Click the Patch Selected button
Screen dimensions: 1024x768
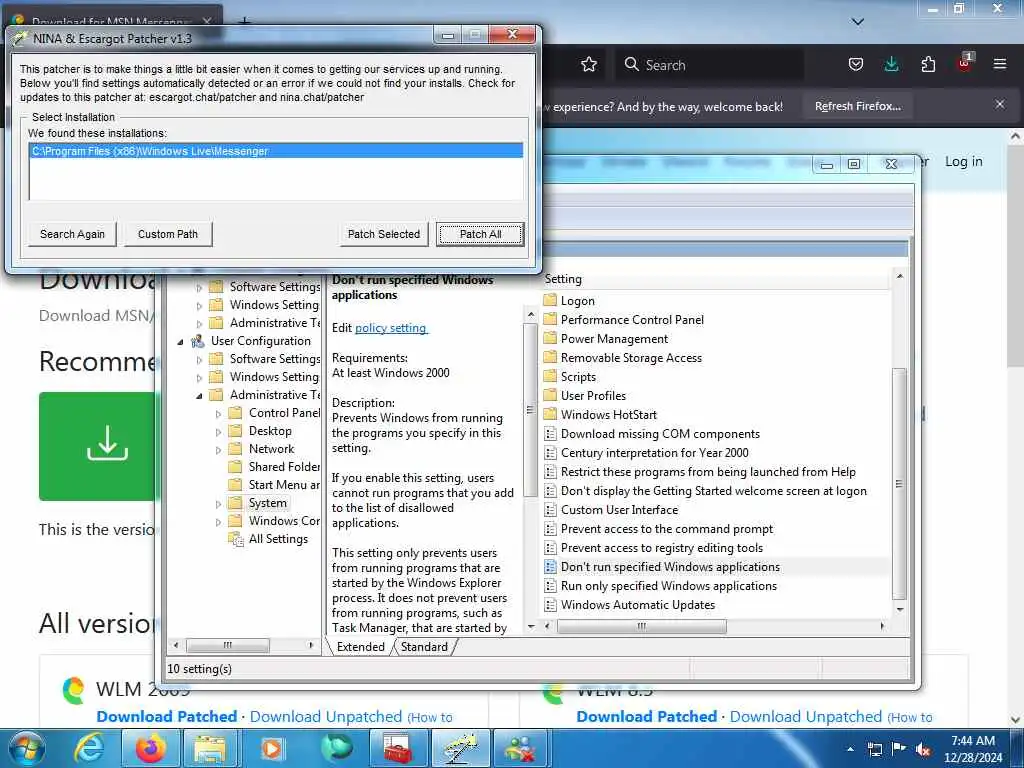pos(383,234)
